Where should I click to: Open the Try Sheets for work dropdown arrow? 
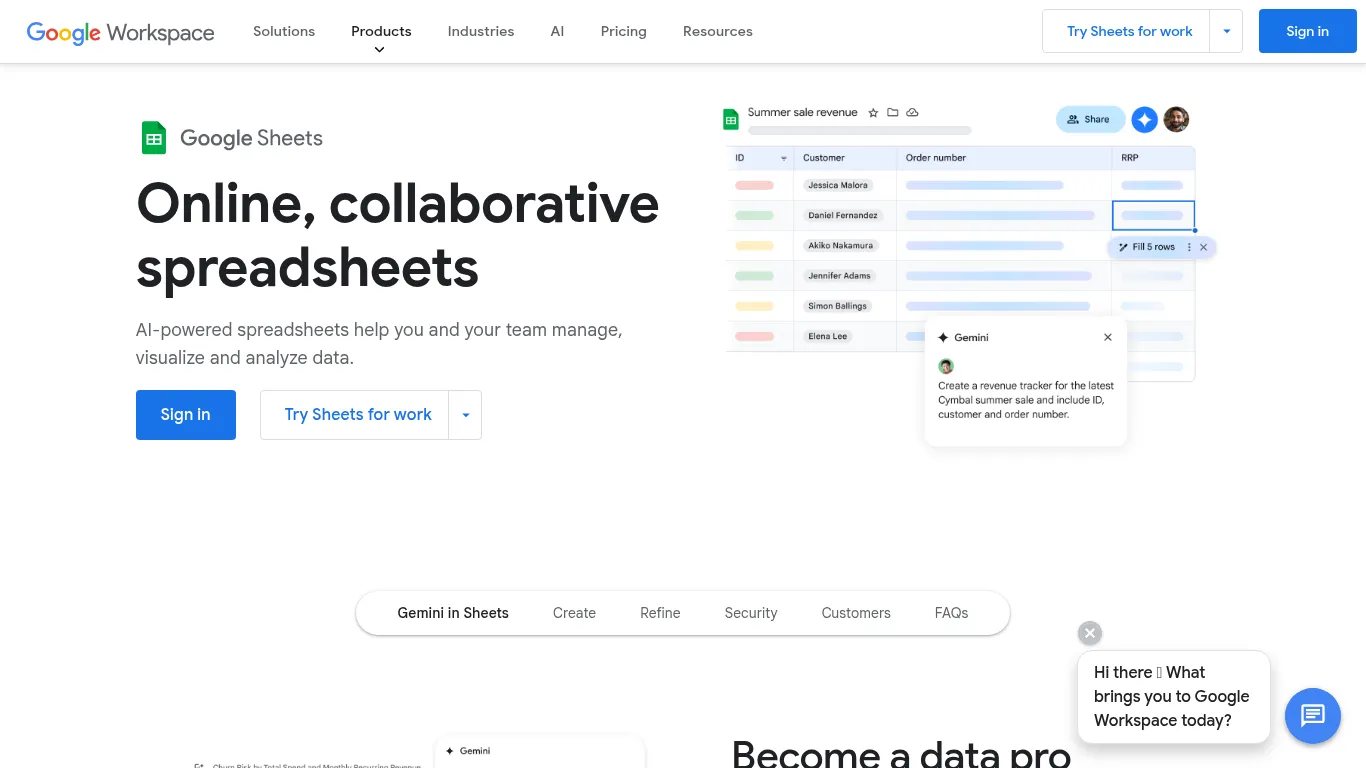coord(1226,31)
